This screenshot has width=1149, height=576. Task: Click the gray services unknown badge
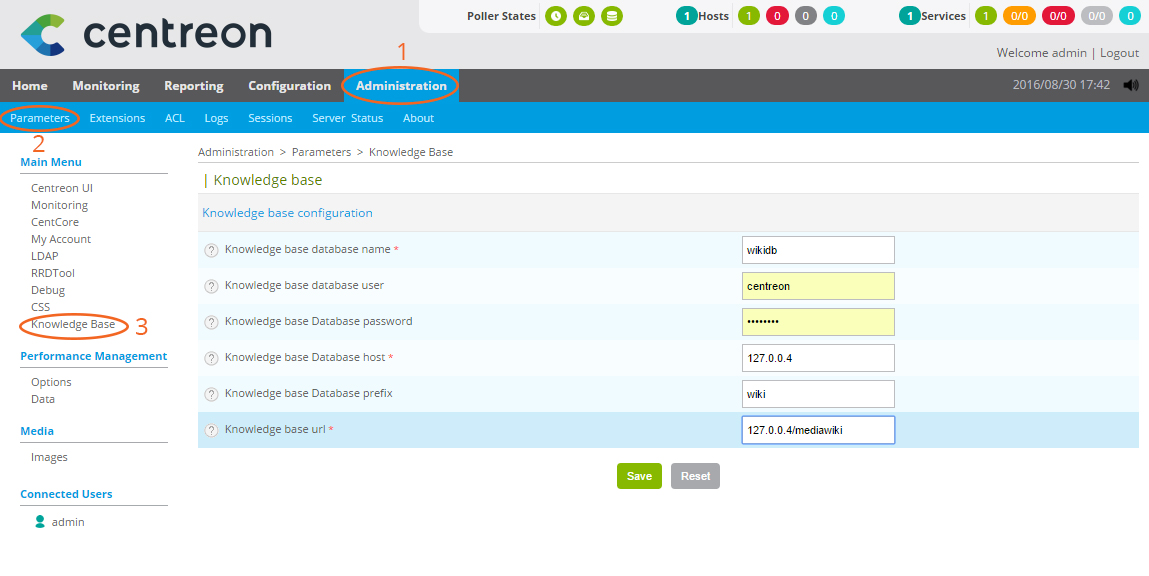click(1096, 15)
